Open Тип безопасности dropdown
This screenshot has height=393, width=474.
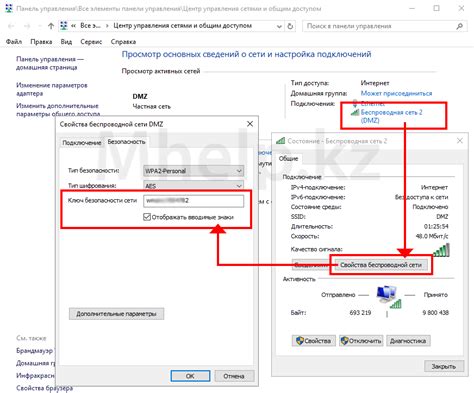(193, 171)
